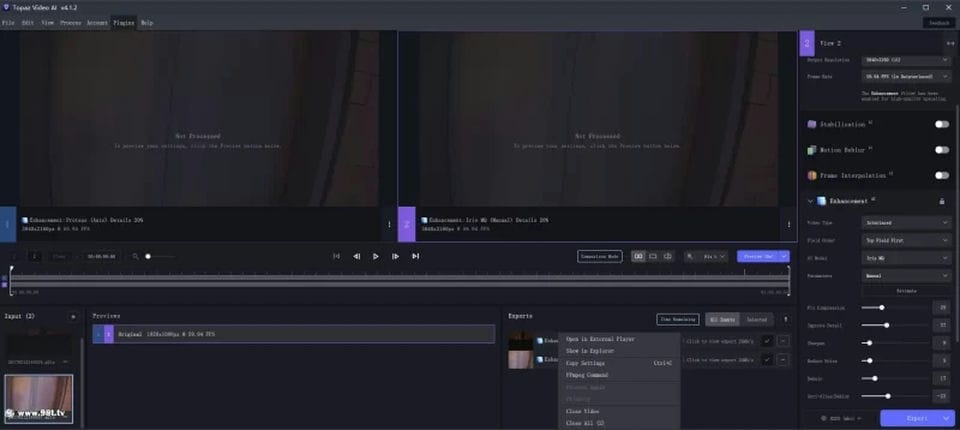Toggle the Stabilization switch on
The image size is (960, 430).
pos(942,124)
